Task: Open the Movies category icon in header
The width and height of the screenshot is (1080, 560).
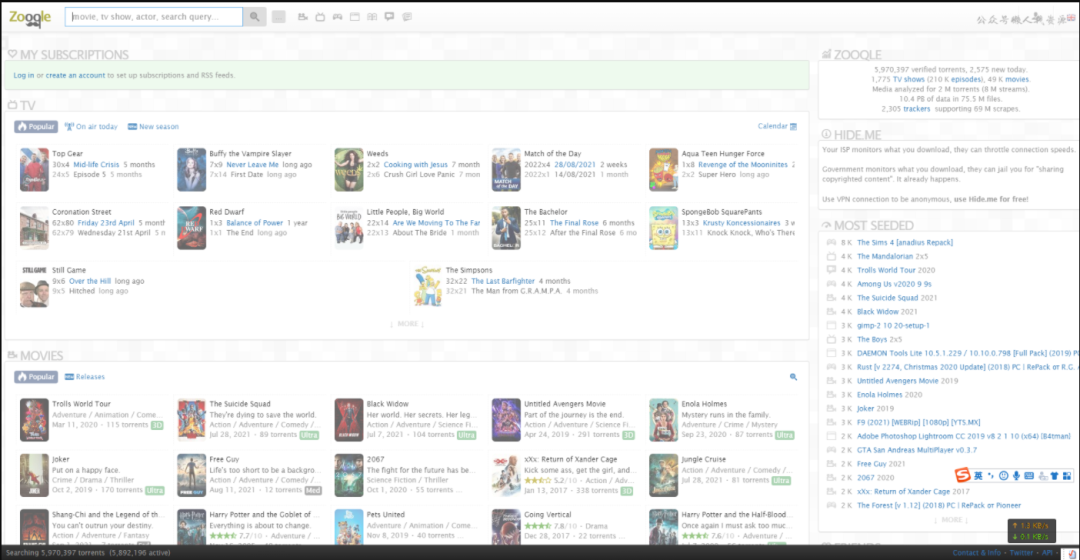Action: 304,17
